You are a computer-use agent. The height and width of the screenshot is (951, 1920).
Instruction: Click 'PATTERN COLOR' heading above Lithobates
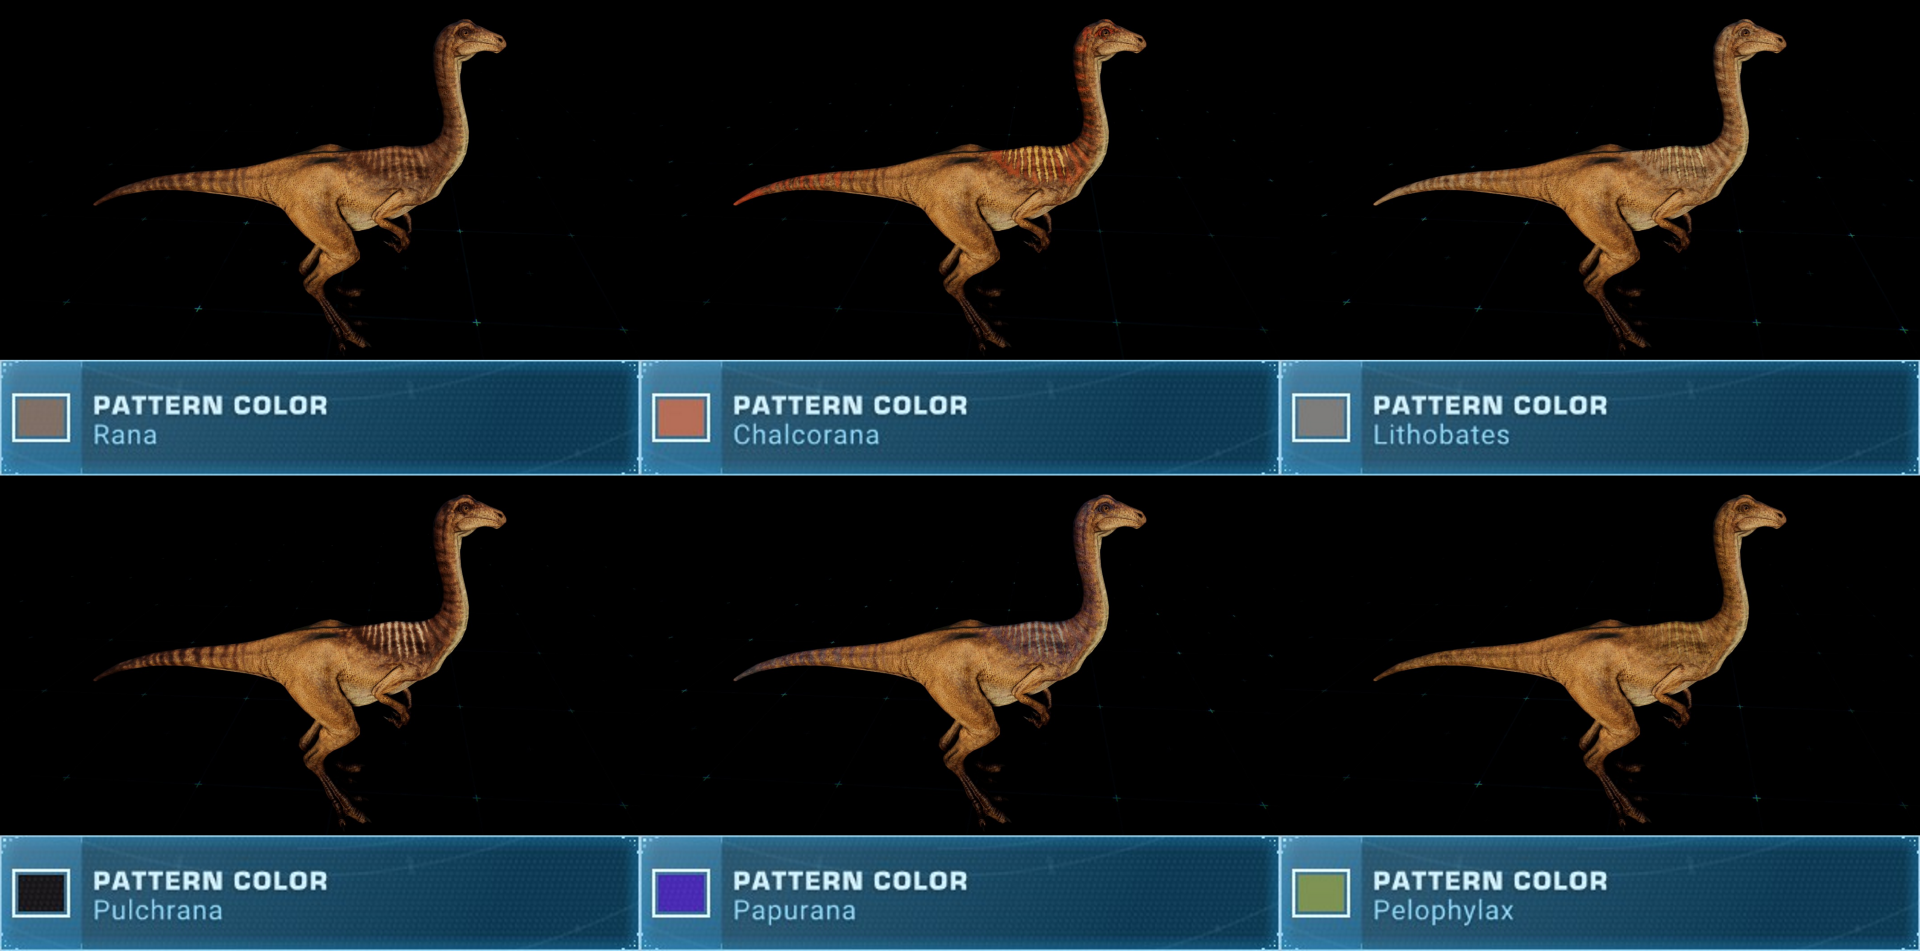[x=1490, y=405]
